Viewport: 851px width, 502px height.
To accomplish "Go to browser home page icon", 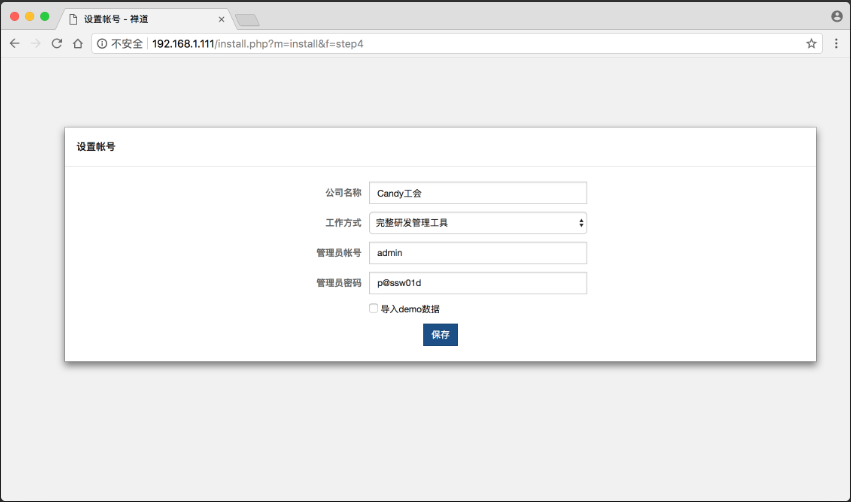I will [78, 43].
